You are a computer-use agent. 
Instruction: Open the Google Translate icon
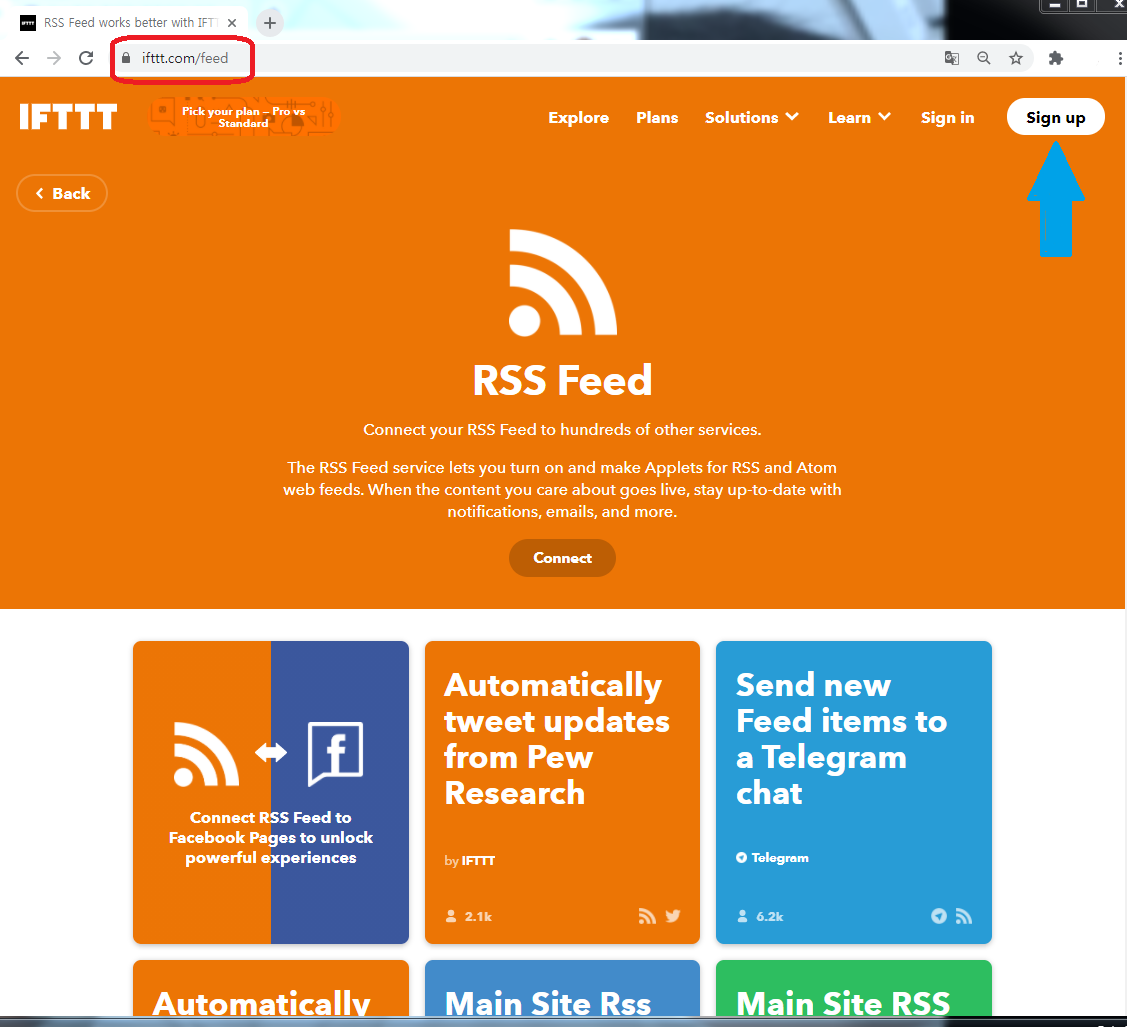952,58
